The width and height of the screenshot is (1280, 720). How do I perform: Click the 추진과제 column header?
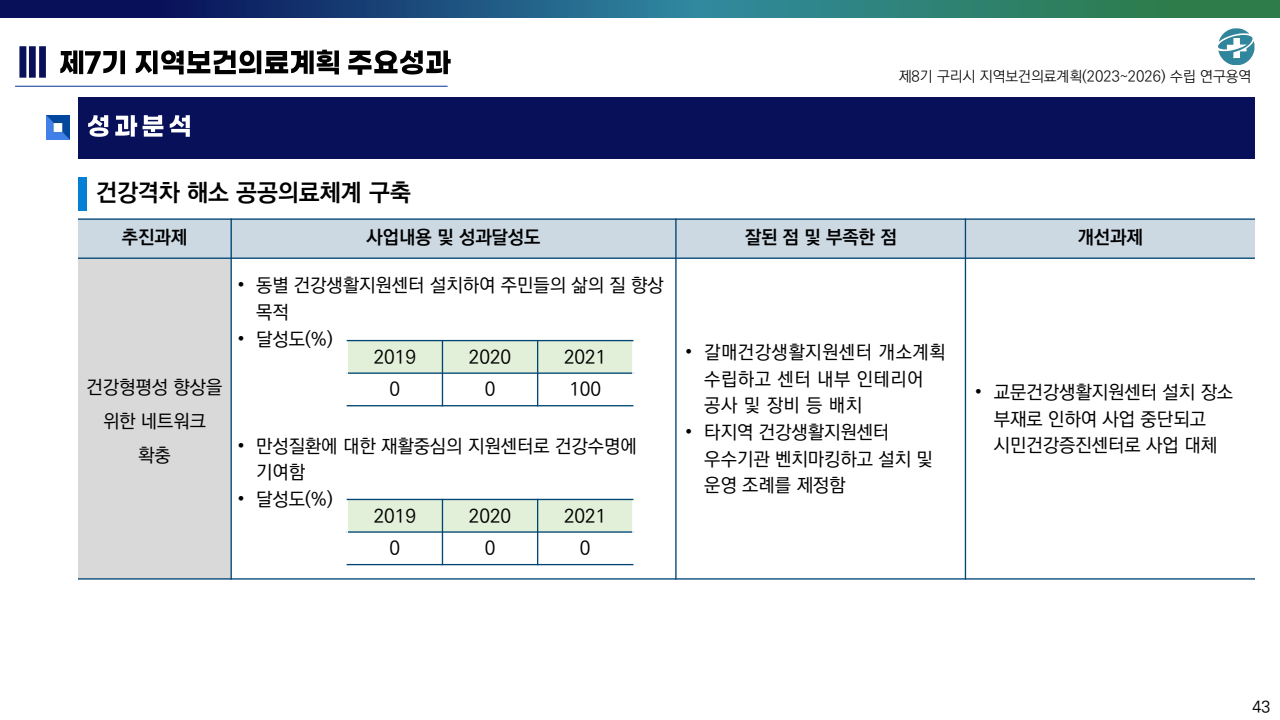154,238
